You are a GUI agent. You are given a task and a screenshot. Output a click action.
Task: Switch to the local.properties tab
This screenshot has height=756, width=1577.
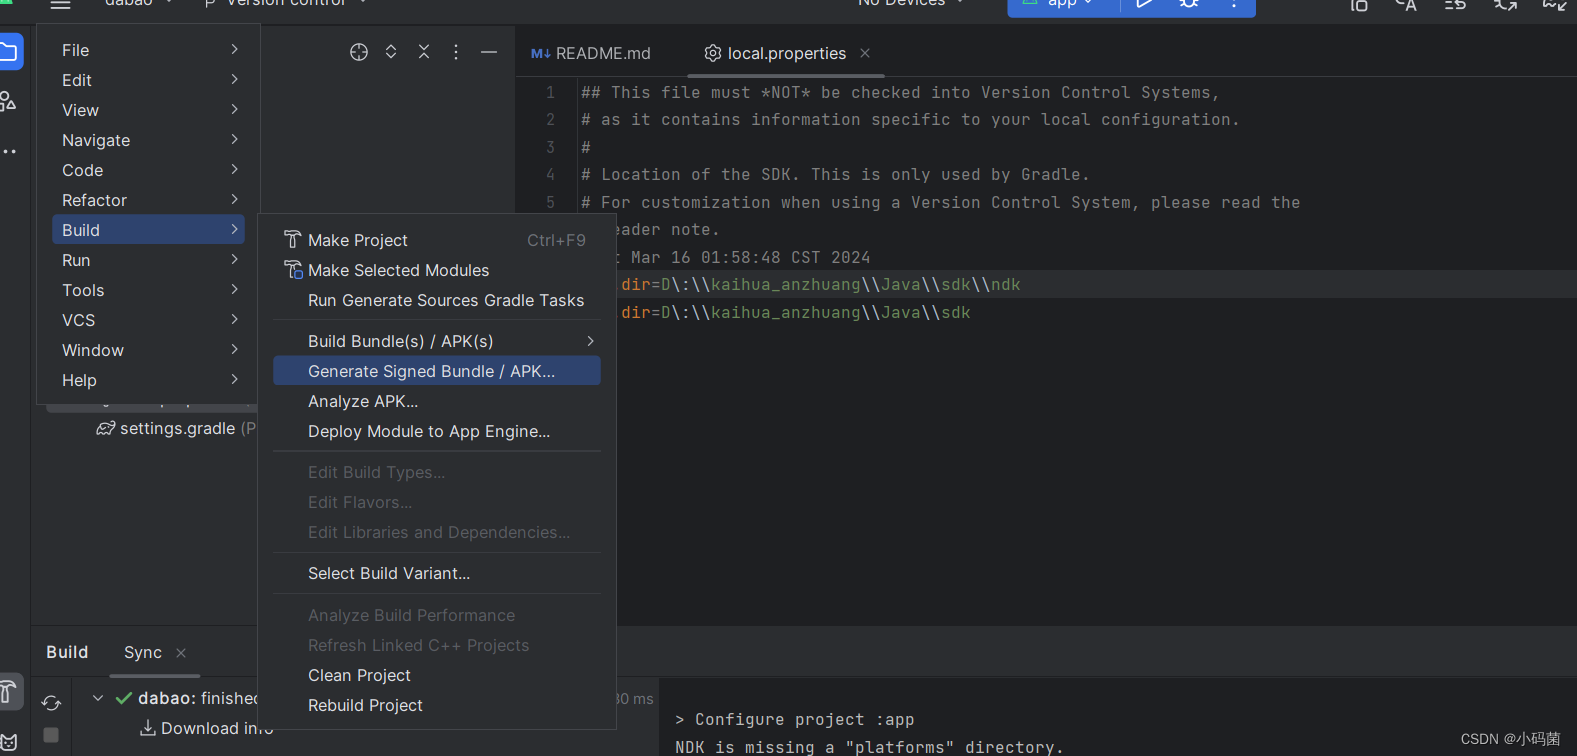click(x=786, y=53)
